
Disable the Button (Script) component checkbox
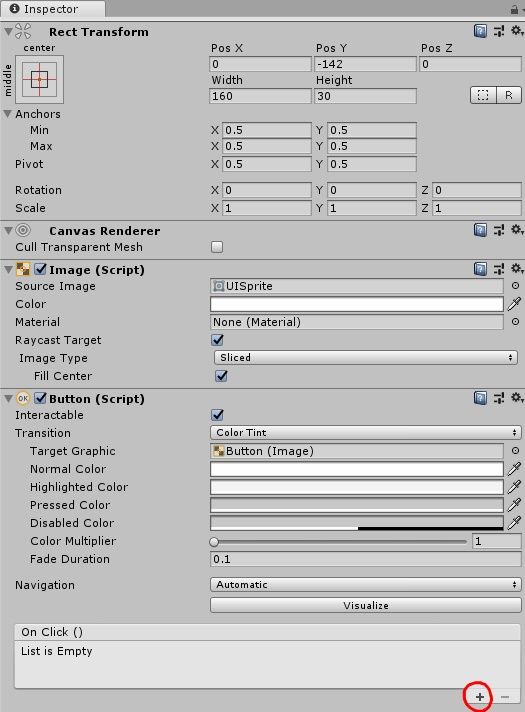coord(40,398)
